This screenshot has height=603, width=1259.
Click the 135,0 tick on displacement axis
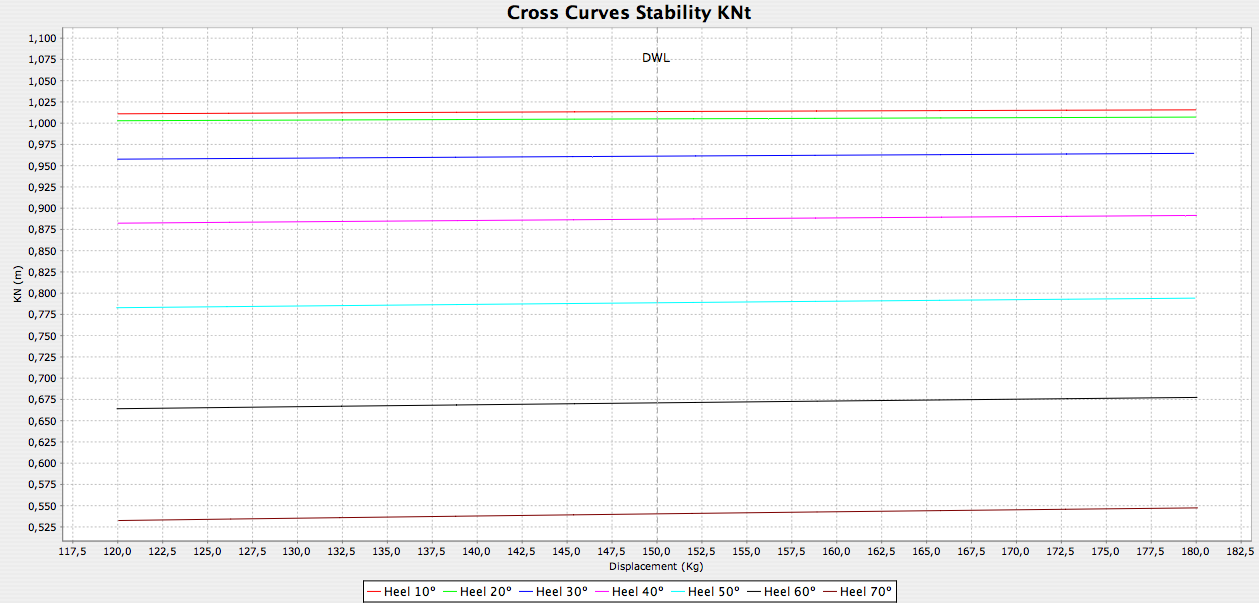pos(387,551)
